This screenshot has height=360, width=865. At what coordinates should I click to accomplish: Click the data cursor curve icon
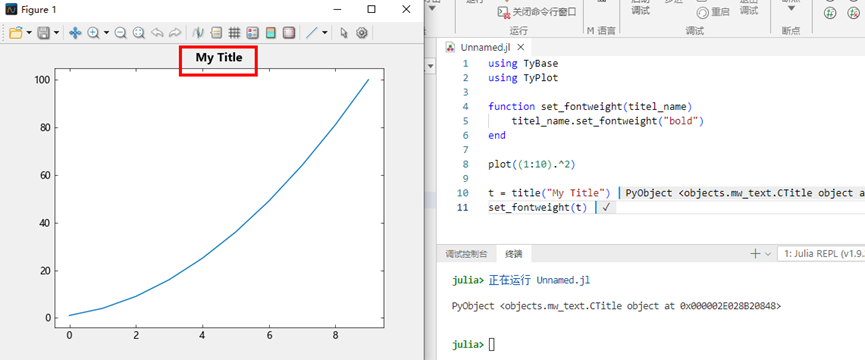197,33
